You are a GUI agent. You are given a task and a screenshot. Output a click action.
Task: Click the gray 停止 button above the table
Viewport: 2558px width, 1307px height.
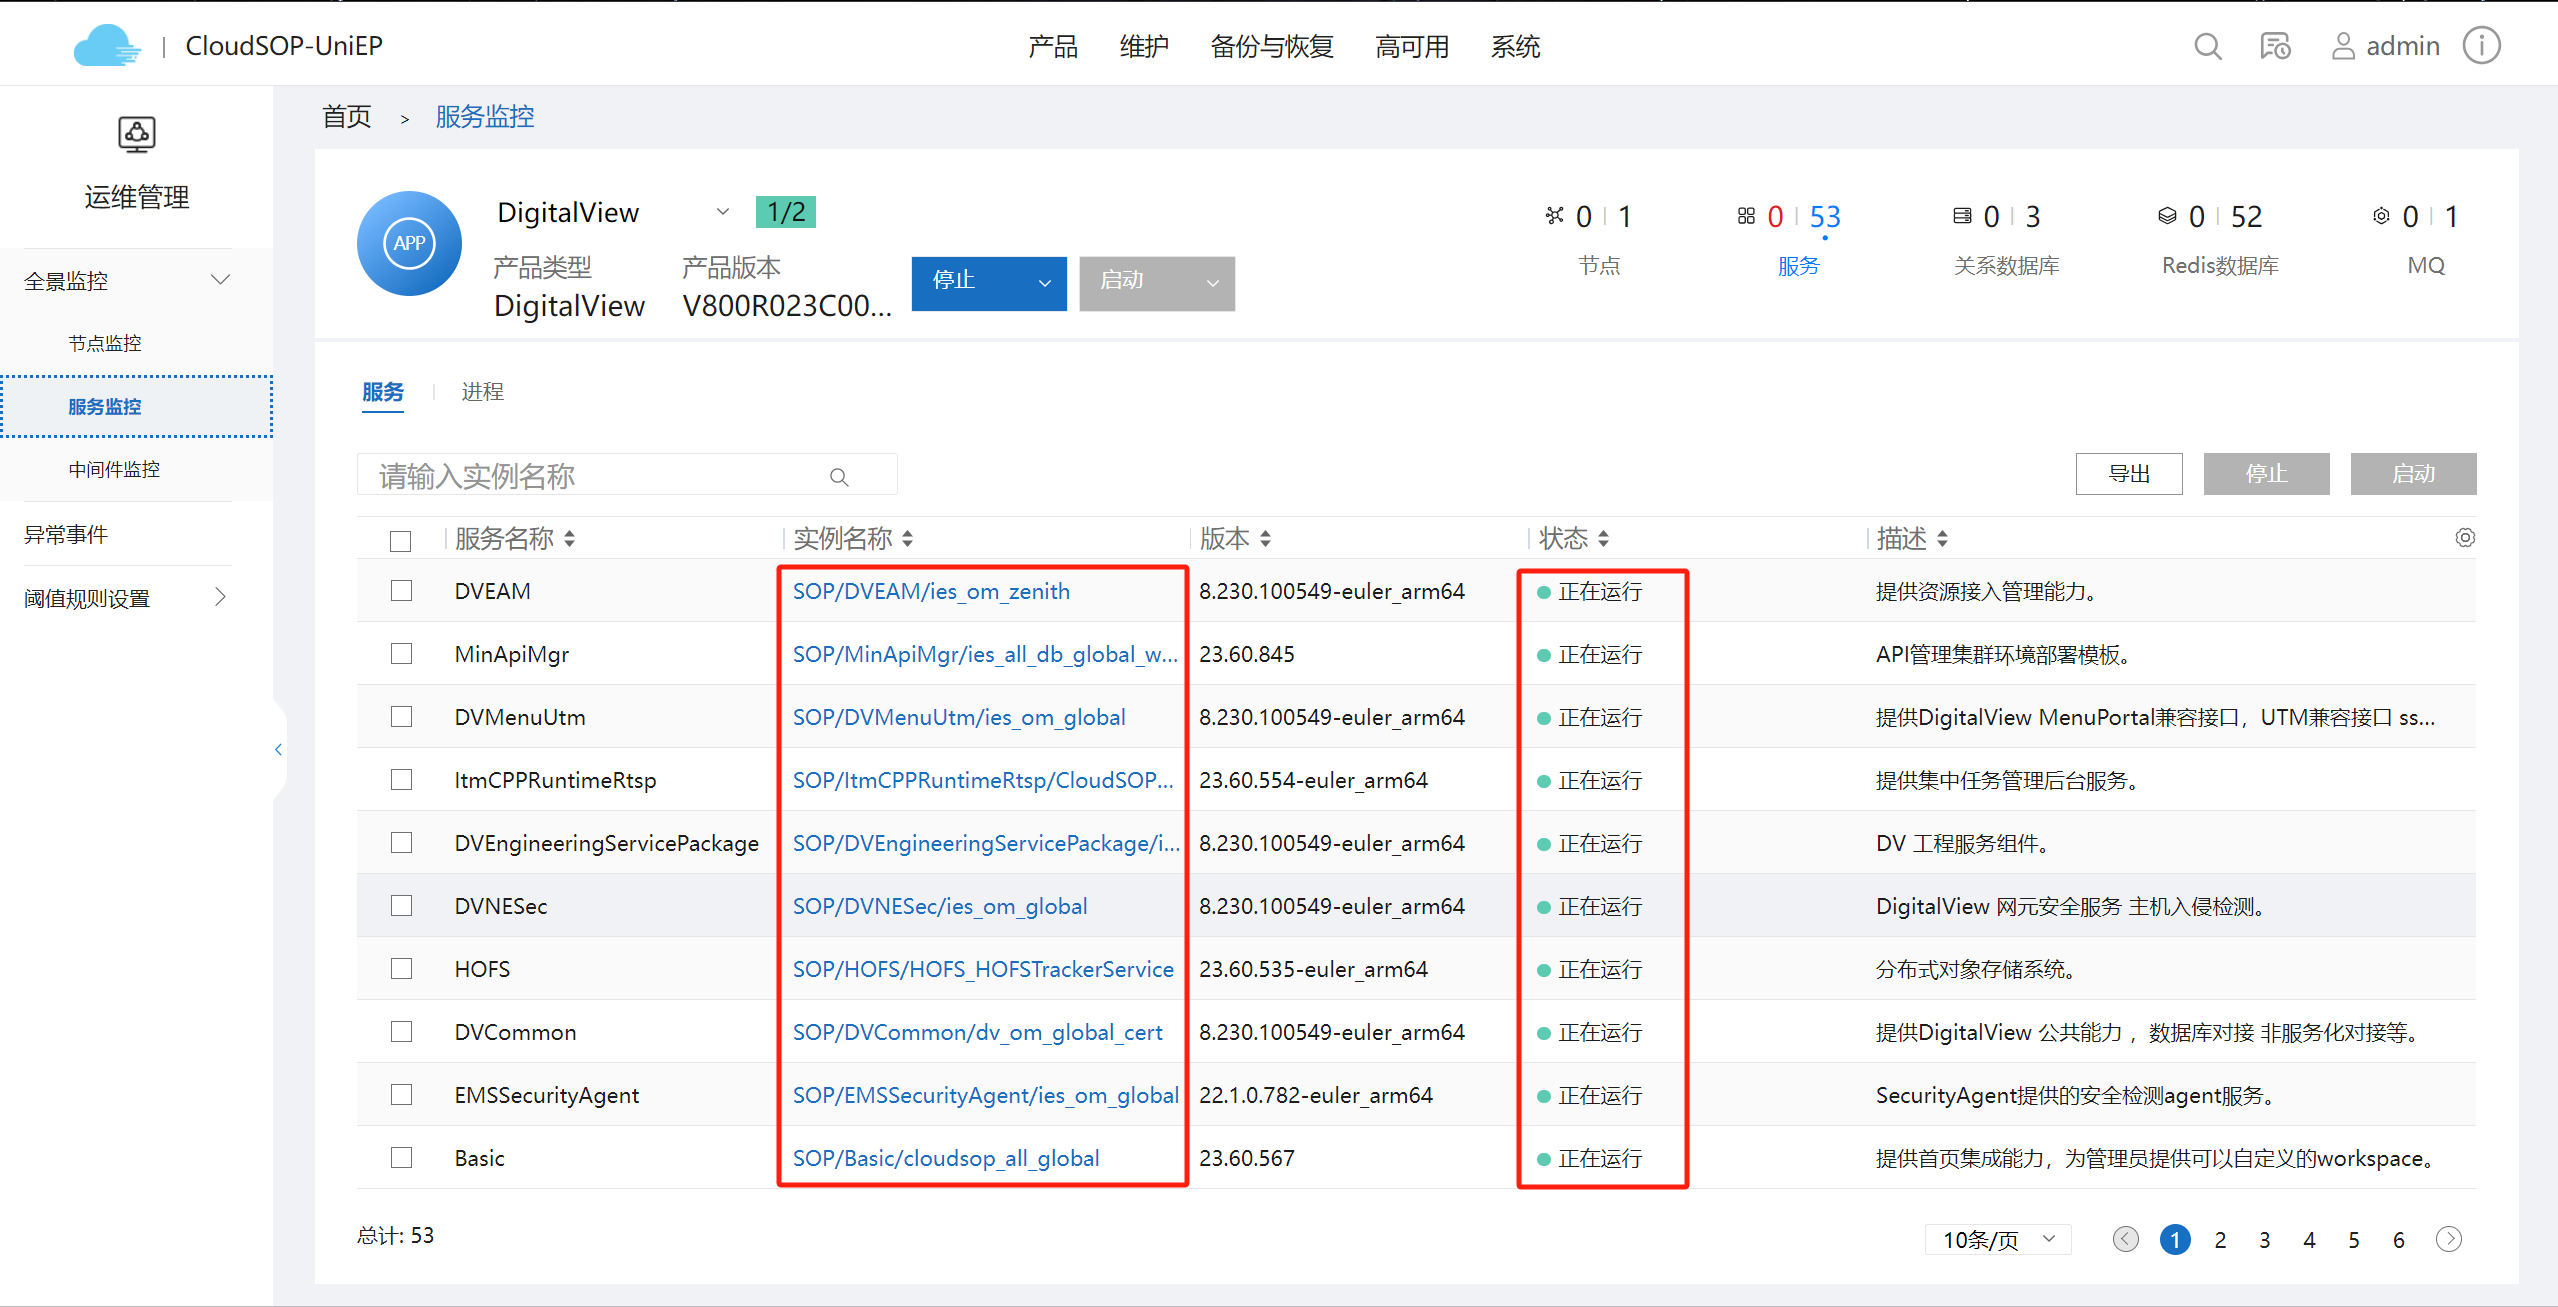(x=2266, y=474)
